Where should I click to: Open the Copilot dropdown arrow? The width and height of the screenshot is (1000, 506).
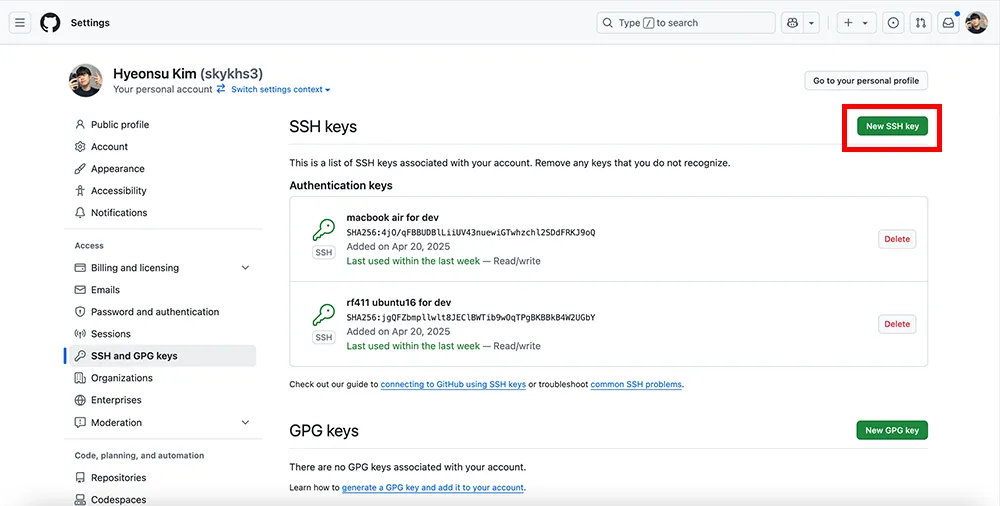811,23
